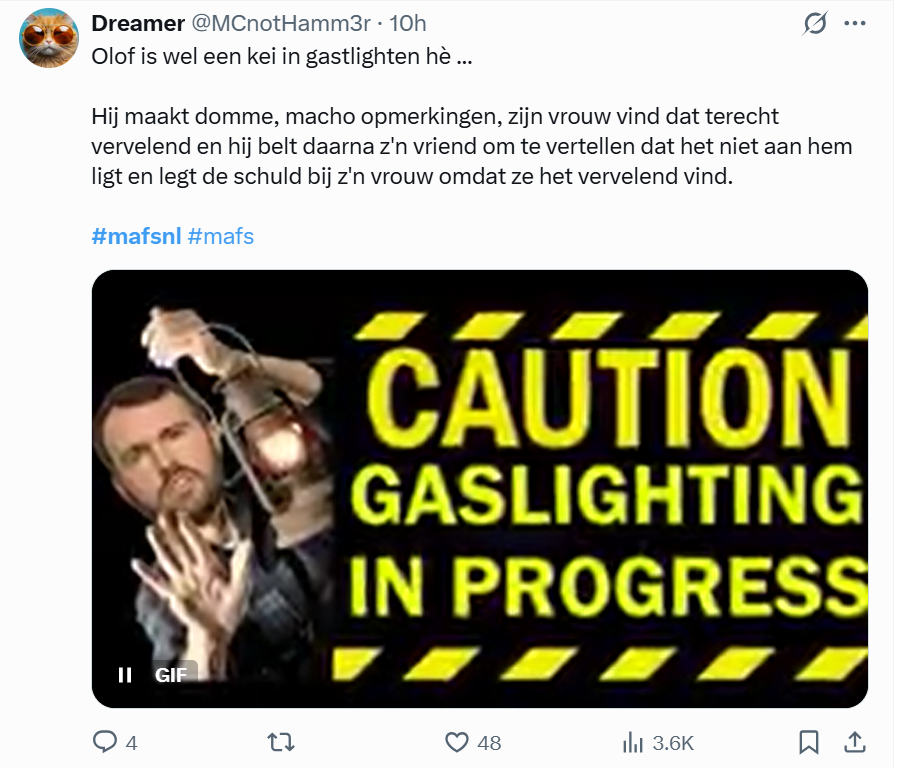Screen dimensions: 901x768
Task: Click the like count of 48
Action: 489,743
